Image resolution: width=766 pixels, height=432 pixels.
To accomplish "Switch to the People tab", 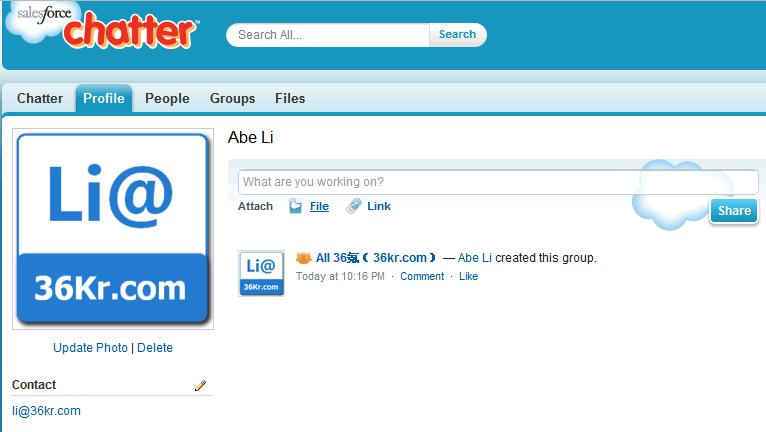I will pos(167,98).
